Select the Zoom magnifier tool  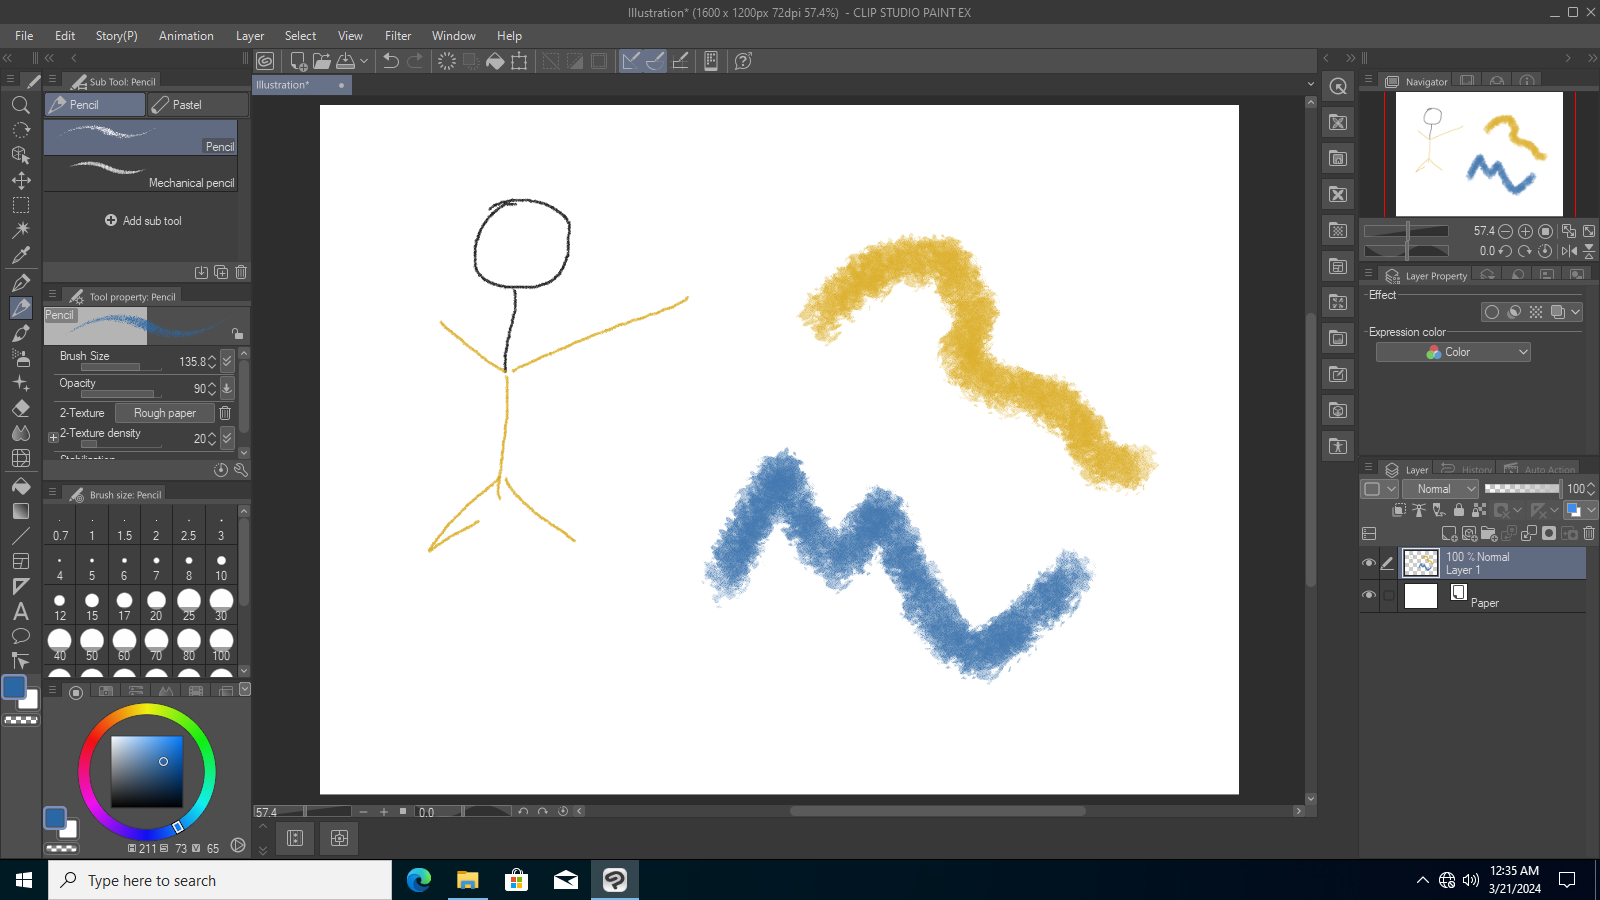[x=21, y=104]
